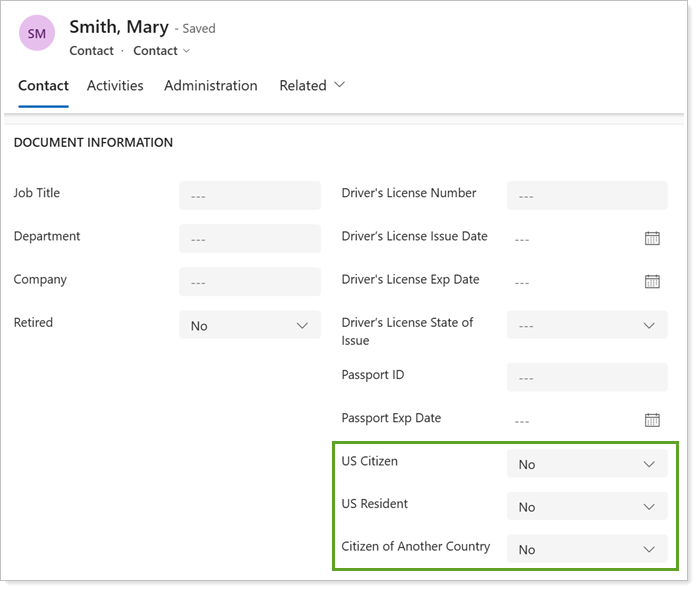Click the Department input field
Screen dimensions: 697x590
click(250, 239)
